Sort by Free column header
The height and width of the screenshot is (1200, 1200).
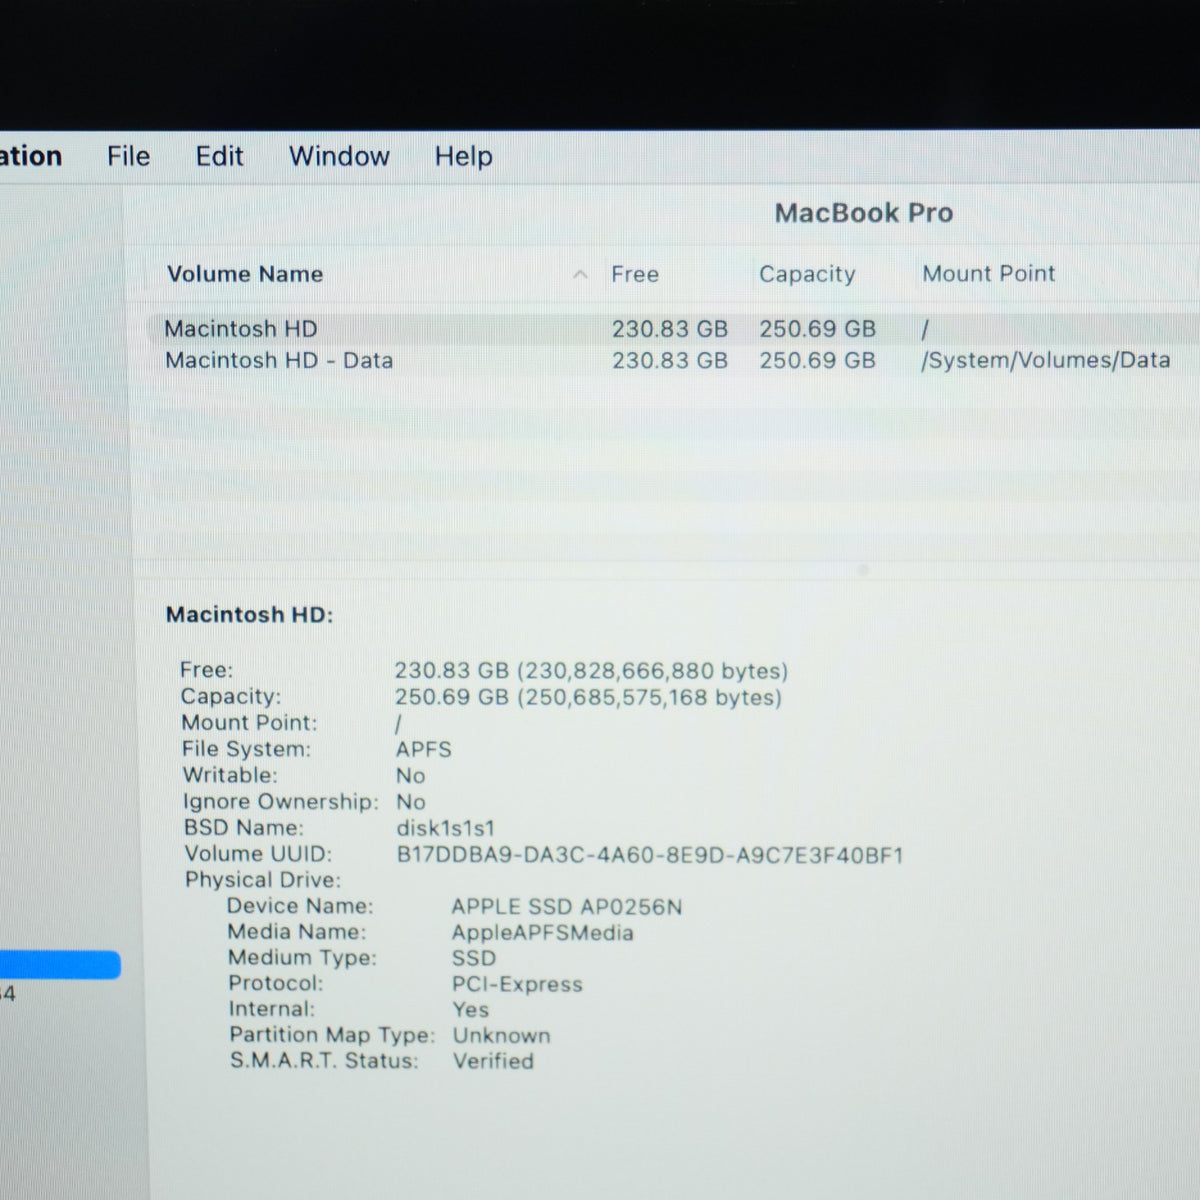(x=635, y=274)
